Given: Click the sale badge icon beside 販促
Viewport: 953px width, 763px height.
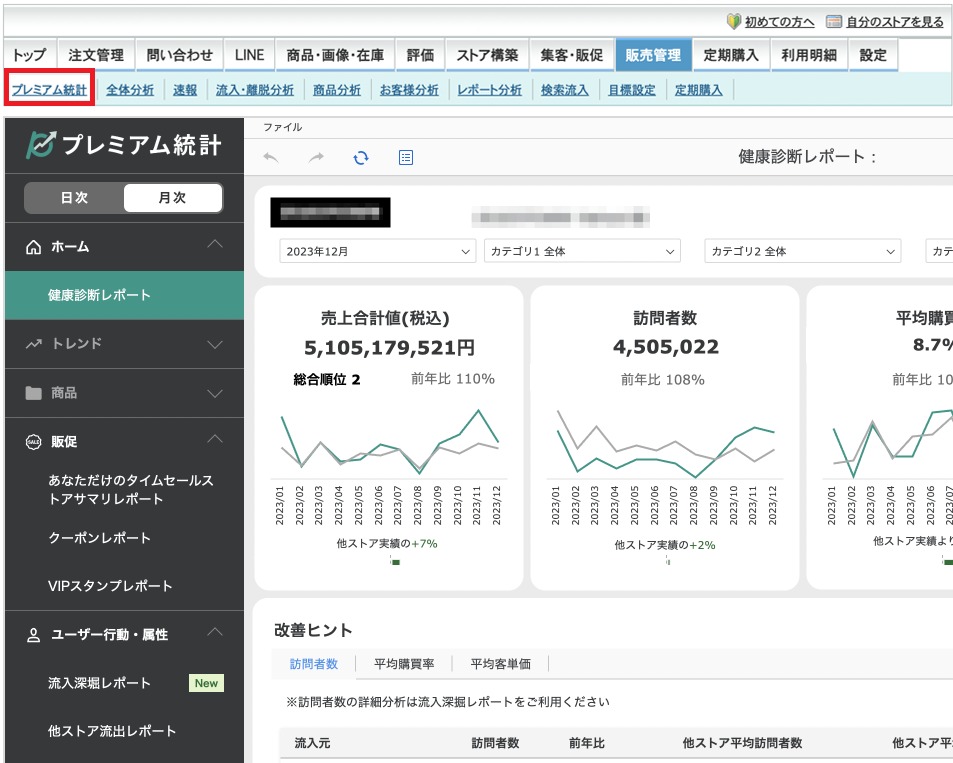Looking at the screenshot, I should 33,441.
